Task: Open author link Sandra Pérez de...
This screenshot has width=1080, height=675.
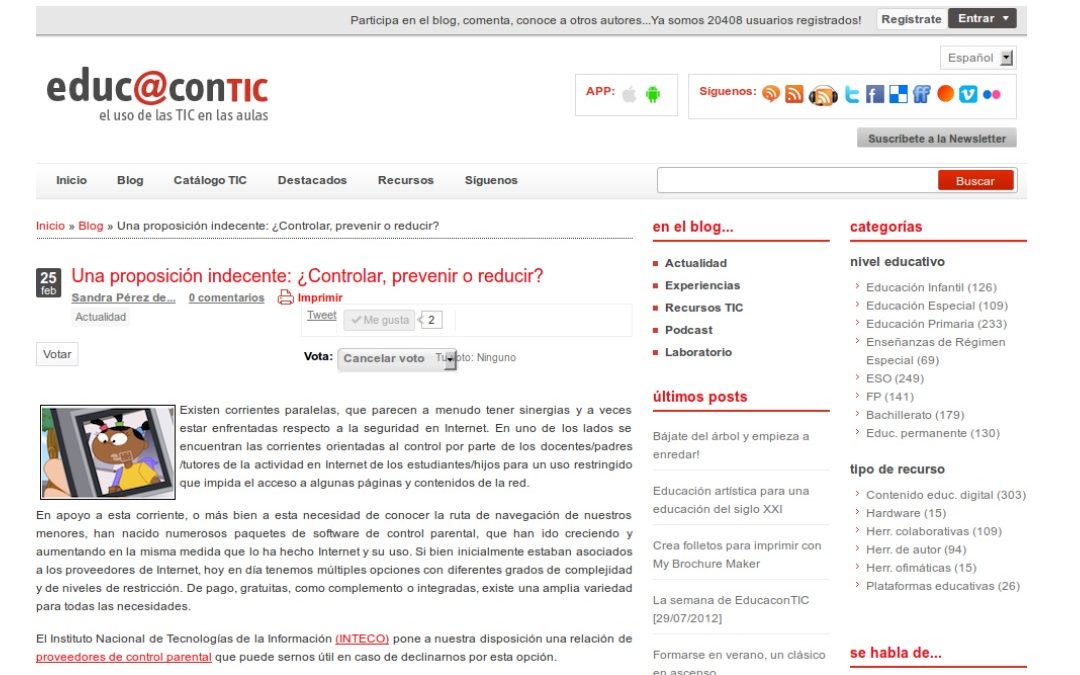Action: (x=123, y=298)
